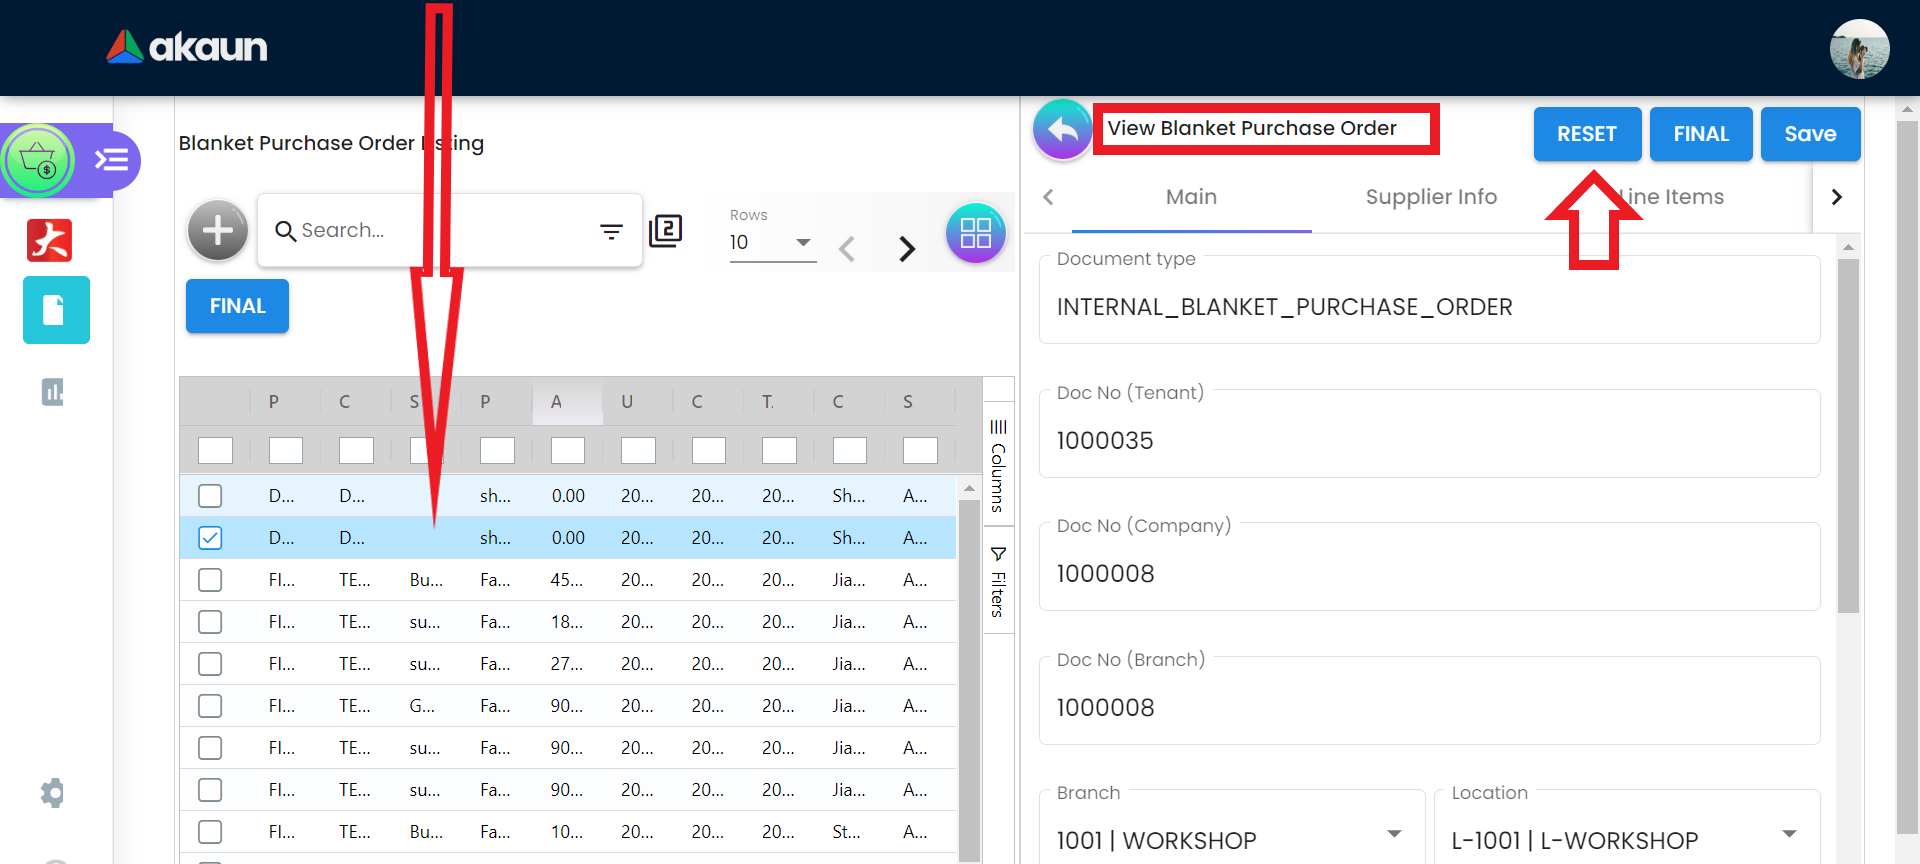
Task: Click the green shopping cart app icon
Action: pos(39,160)
